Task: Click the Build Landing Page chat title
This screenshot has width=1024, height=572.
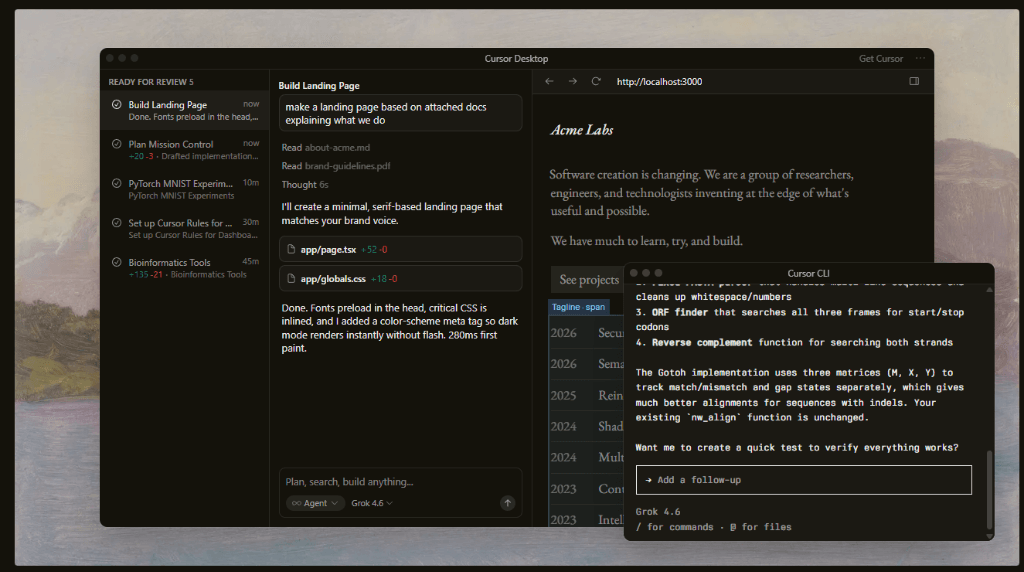Action: pyautogui.click(x=319, y=86)
